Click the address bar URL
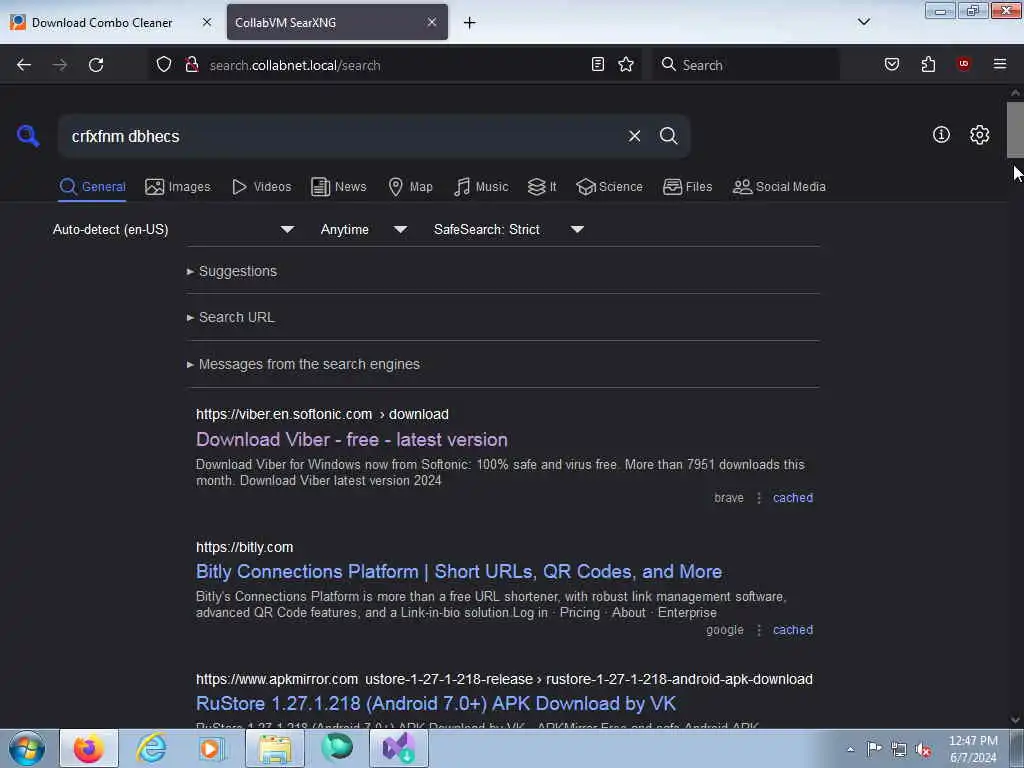The height and width of the screenshot is (768, 1024). (295, 65)
